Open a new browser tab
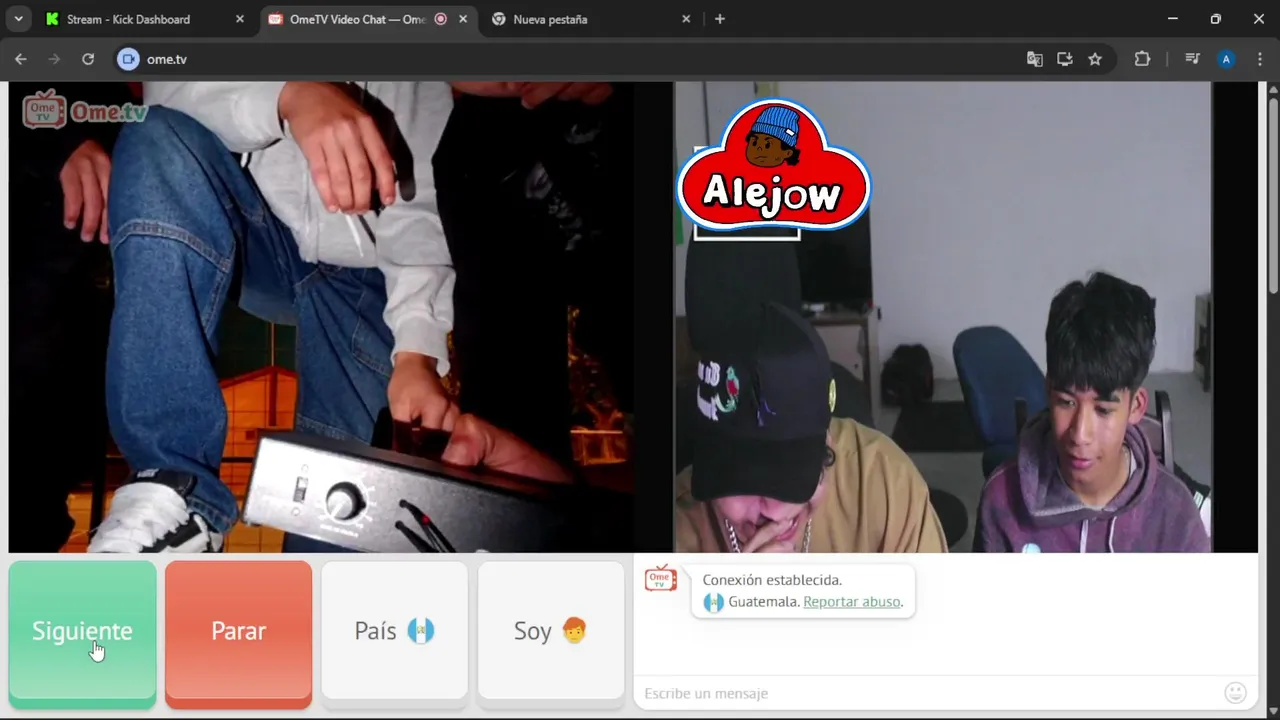1280x720 pixels. click(719, 19)
